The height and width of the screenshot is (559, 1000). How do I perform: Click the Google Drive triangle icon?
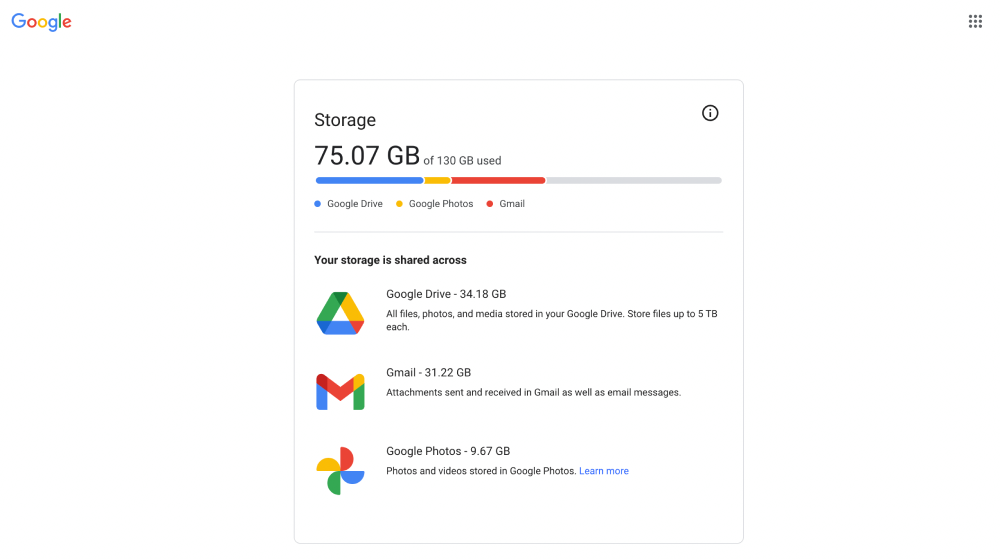pos(341,313)
